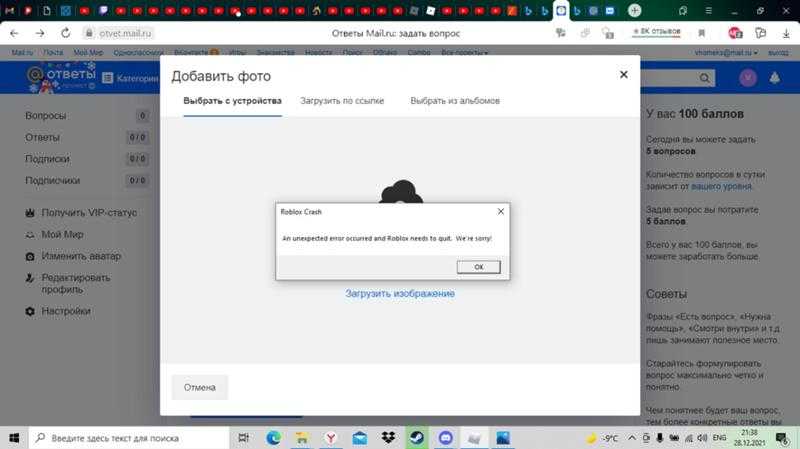Switch to 'Выбрать из альбомов' tab

[455, 101]
